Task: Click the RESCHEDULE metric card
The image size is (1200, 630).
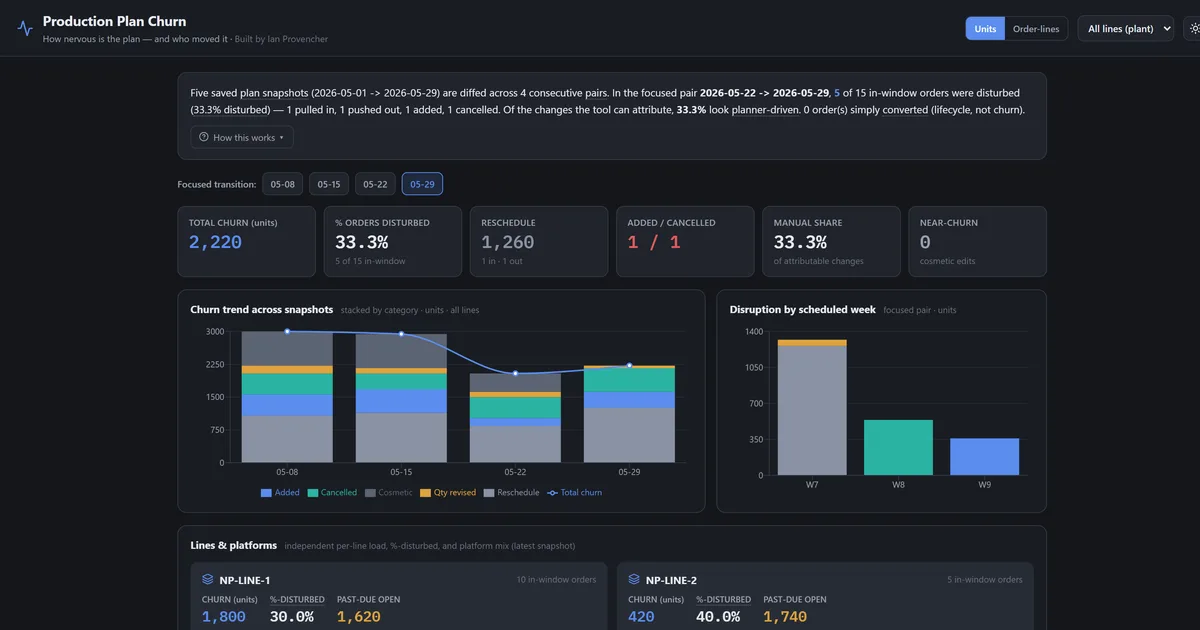Action: 538,241
